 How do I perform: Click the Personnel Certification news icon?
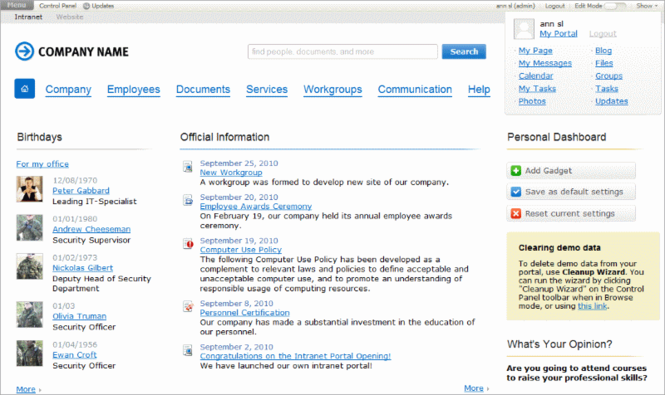tap(188, 306)
